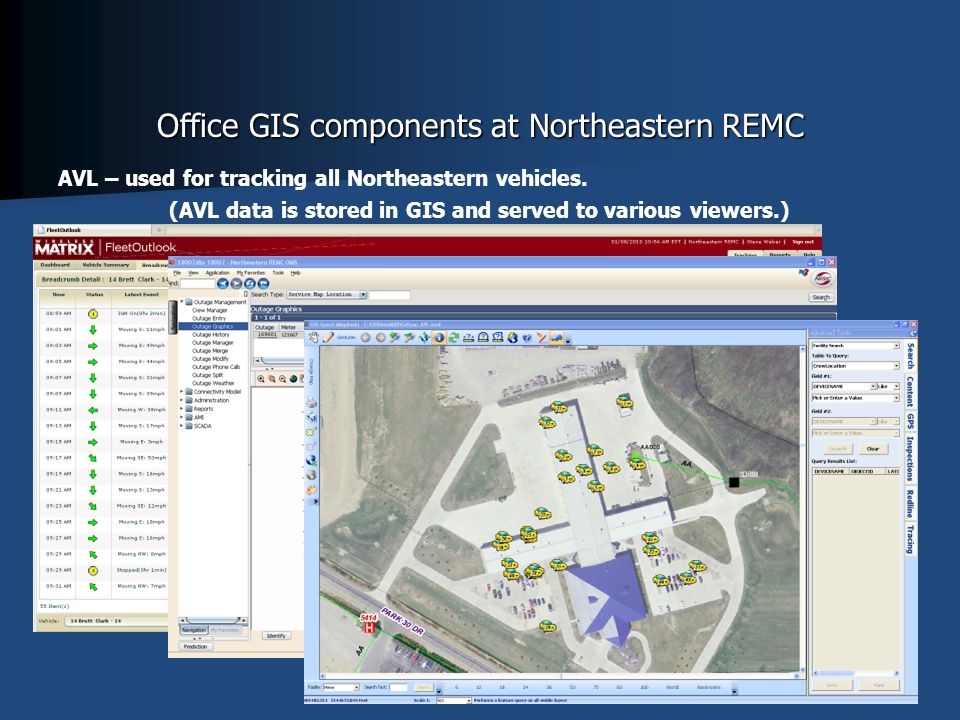
Task: Select Crew Manager in the OMS tree
Action: coord(209,310)
